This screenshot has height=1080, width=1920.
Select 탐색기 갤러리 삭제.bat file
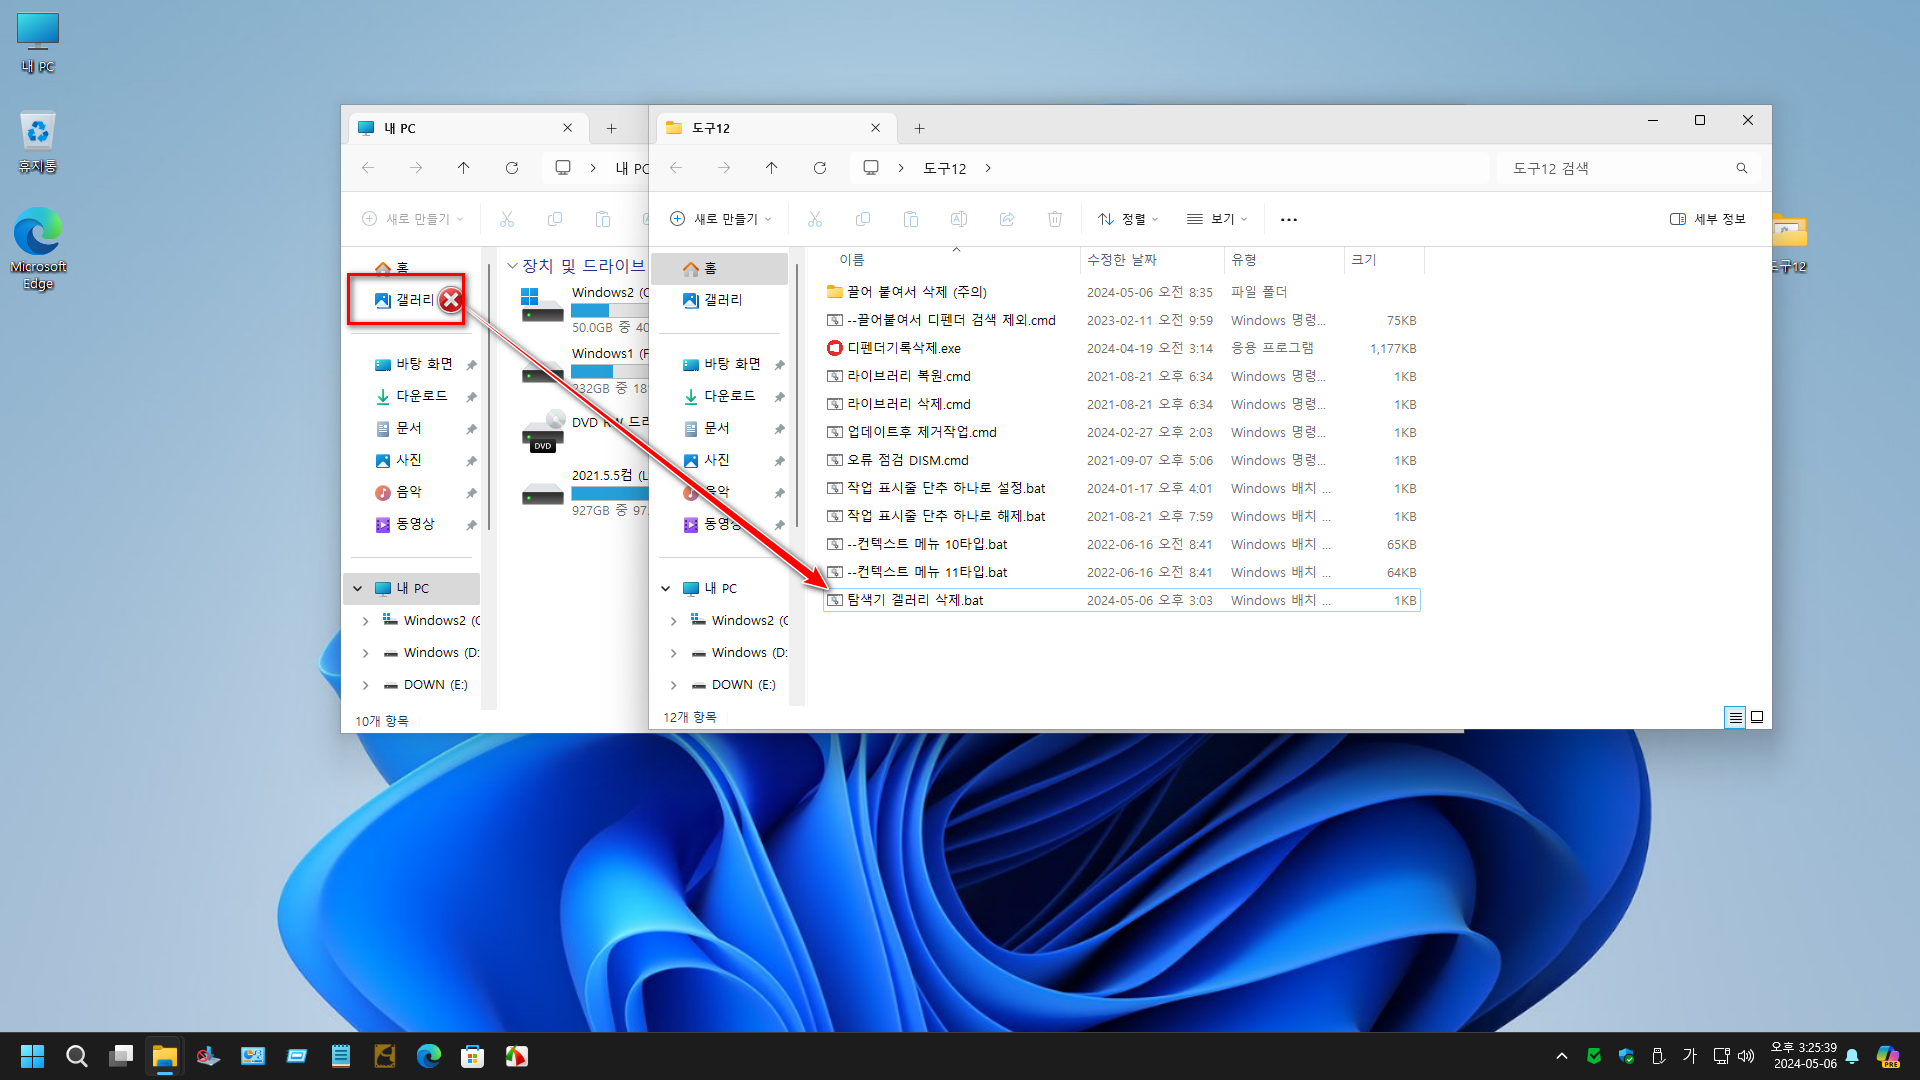click(1122, 600)
